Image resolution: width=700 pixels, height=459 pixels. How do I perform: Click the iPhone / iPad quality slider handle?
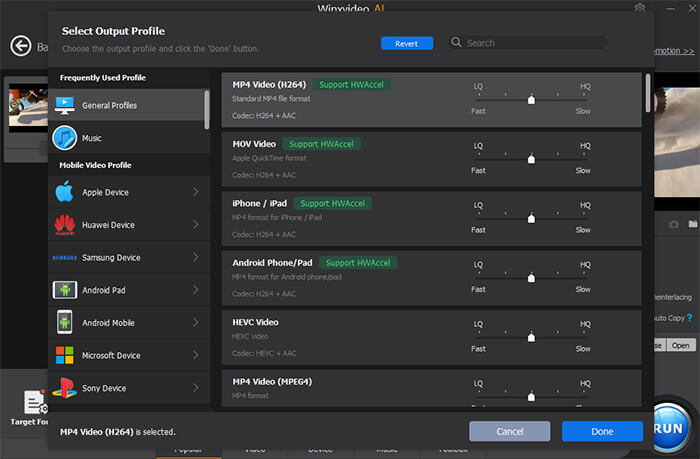(531, 218)
